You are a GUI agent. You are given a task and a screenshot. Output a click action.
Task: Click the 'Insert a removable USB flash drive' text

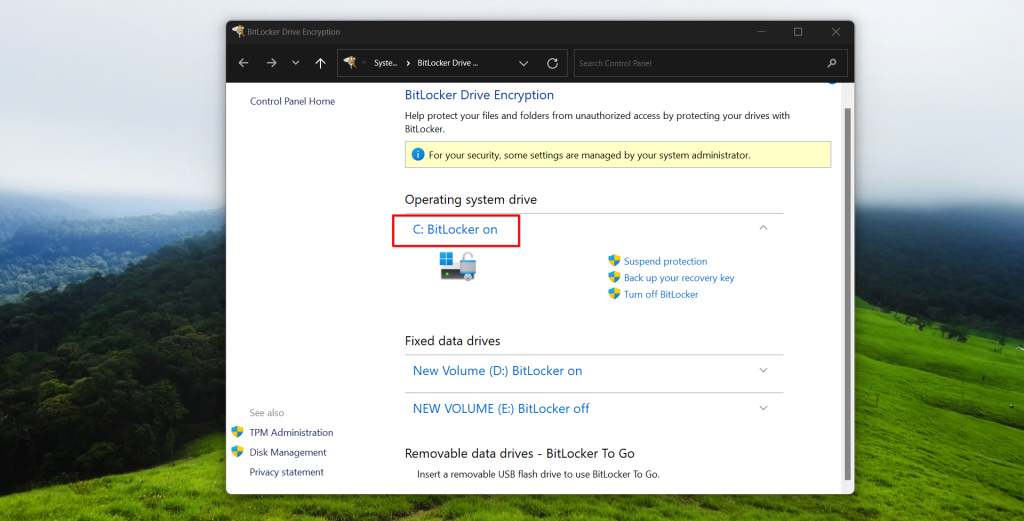(x=538, y=475)
